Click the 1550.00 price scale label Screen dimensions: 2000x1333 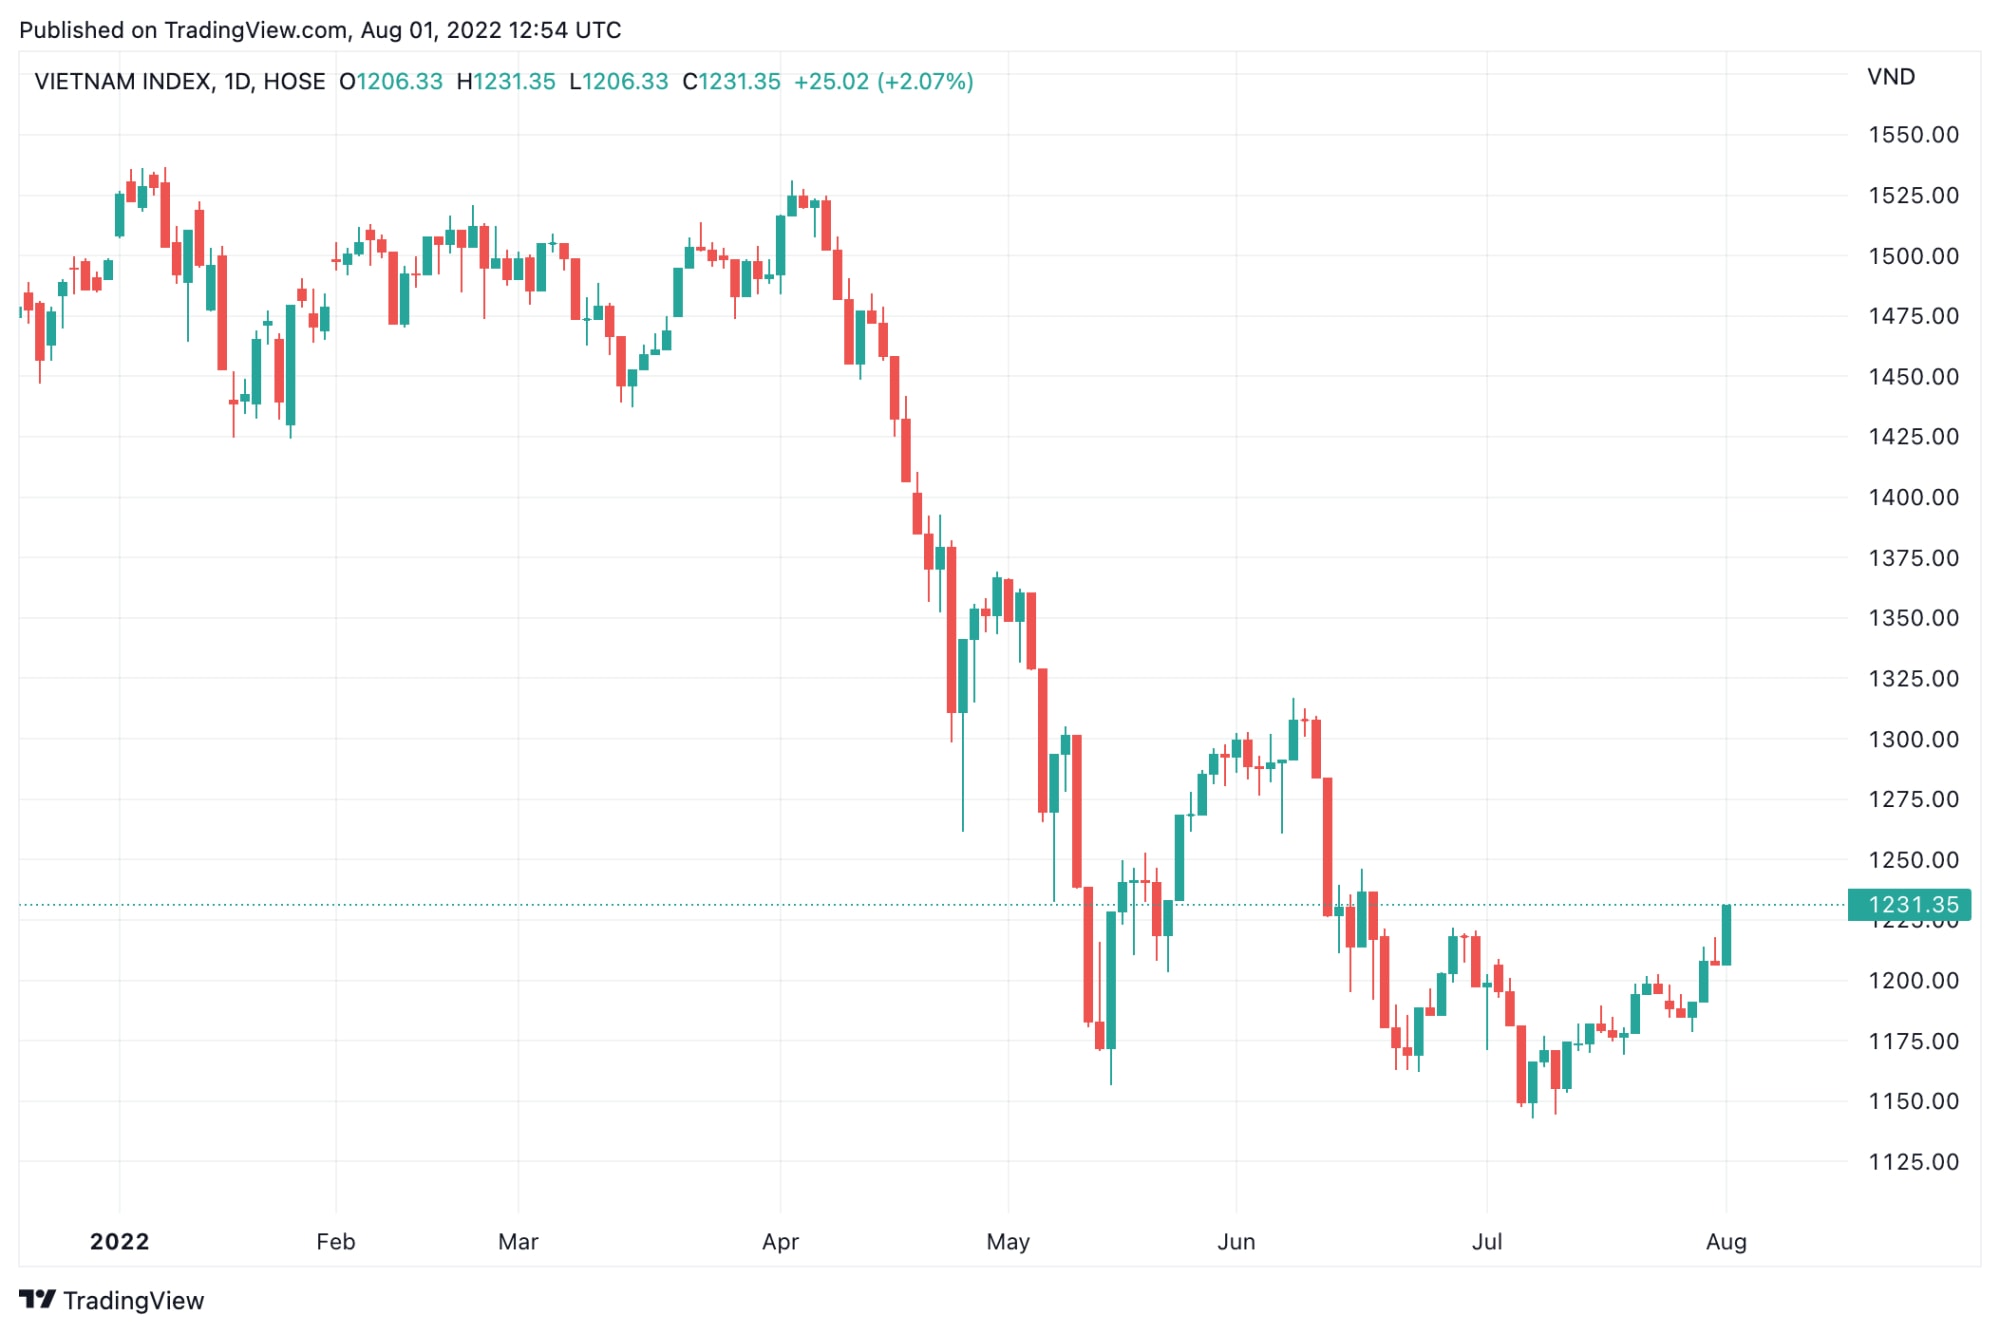pyautogui.click(x=1913, y=135)
